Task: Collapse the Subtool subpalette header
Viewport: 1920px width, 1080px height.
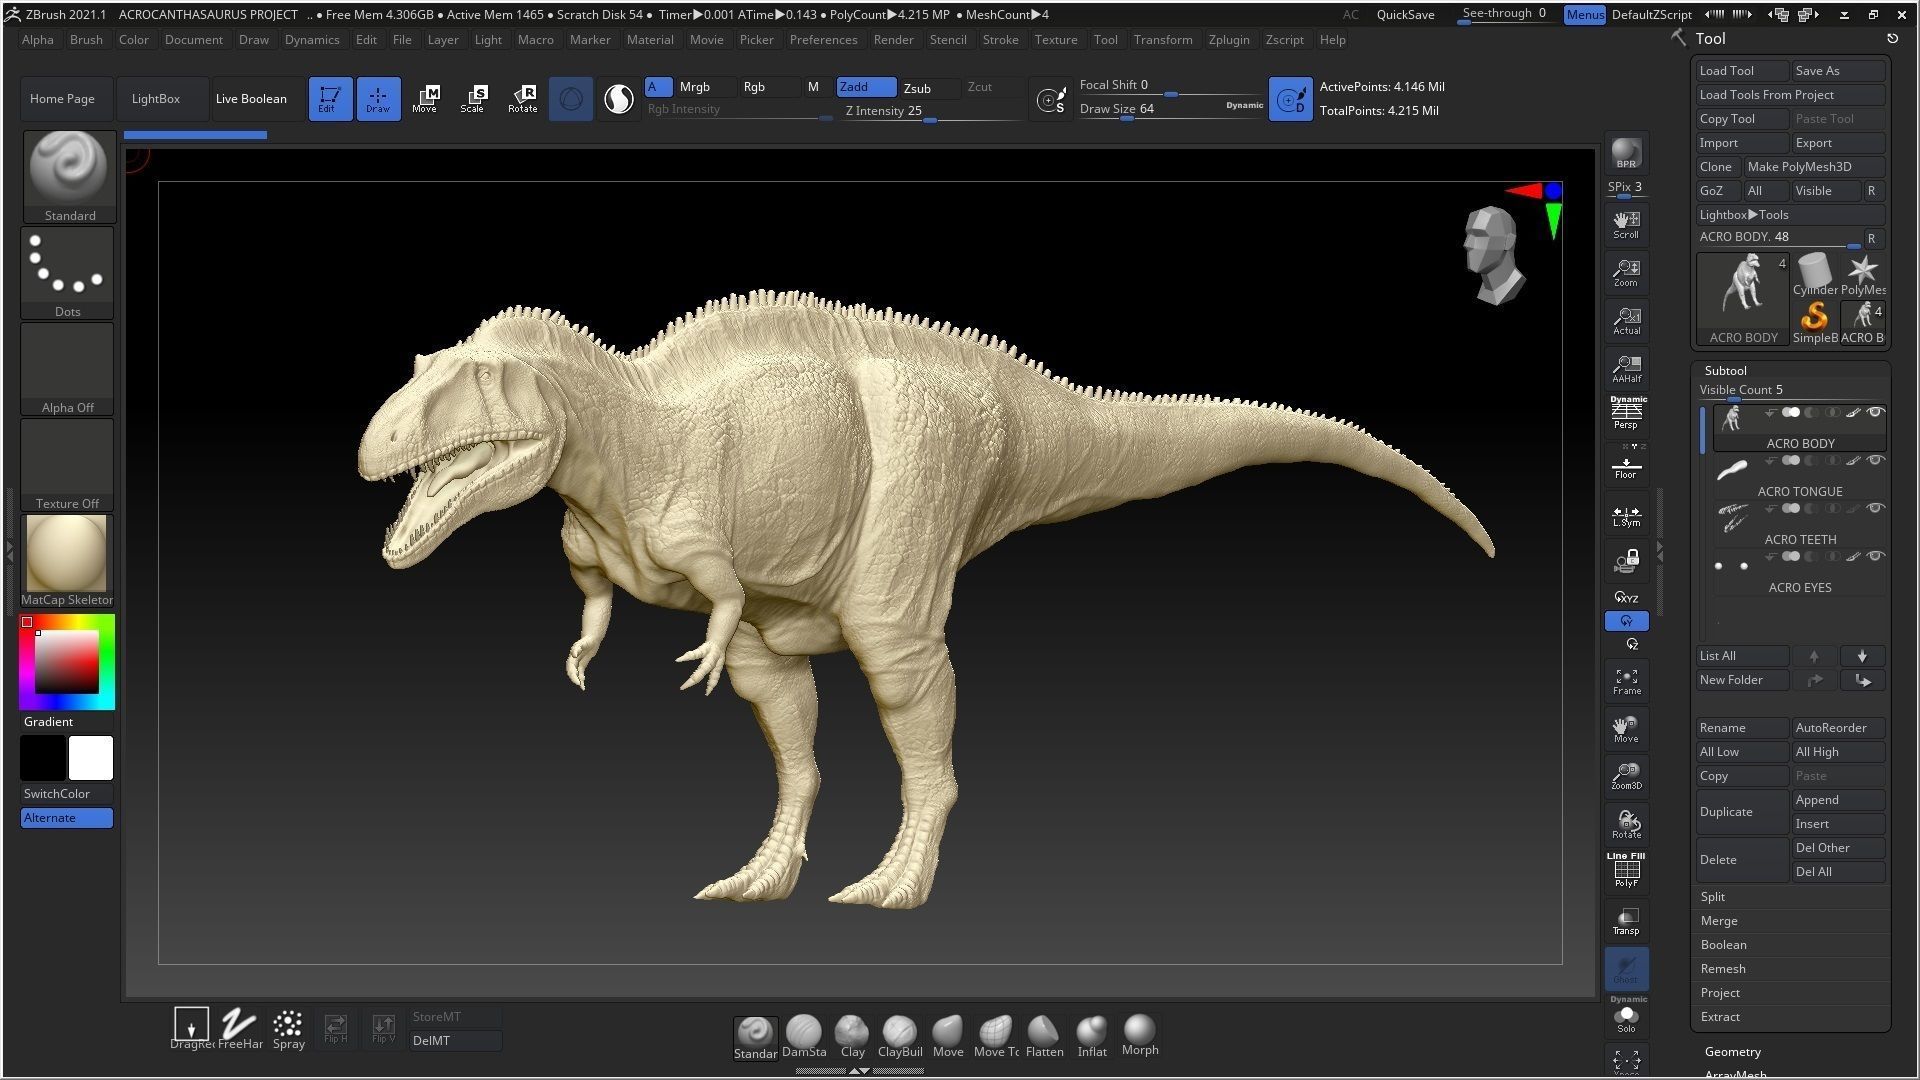Action: pyautogui.click(x=1726, y=371)
